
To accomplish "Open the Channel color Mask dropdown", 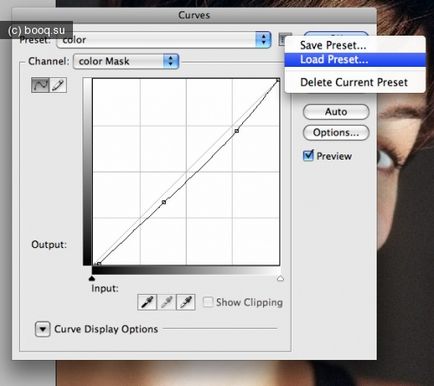I will coord(126,61).
